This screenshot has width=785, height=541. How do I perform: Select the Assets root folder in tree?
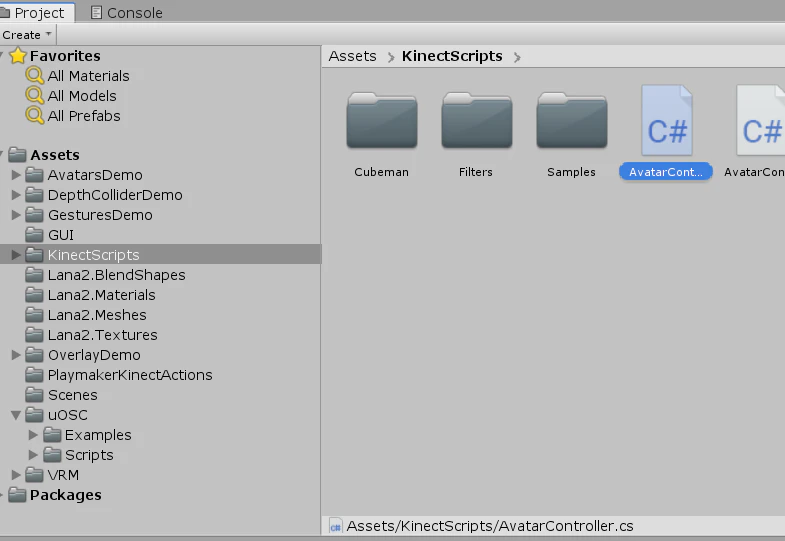(x=55, y=155)
